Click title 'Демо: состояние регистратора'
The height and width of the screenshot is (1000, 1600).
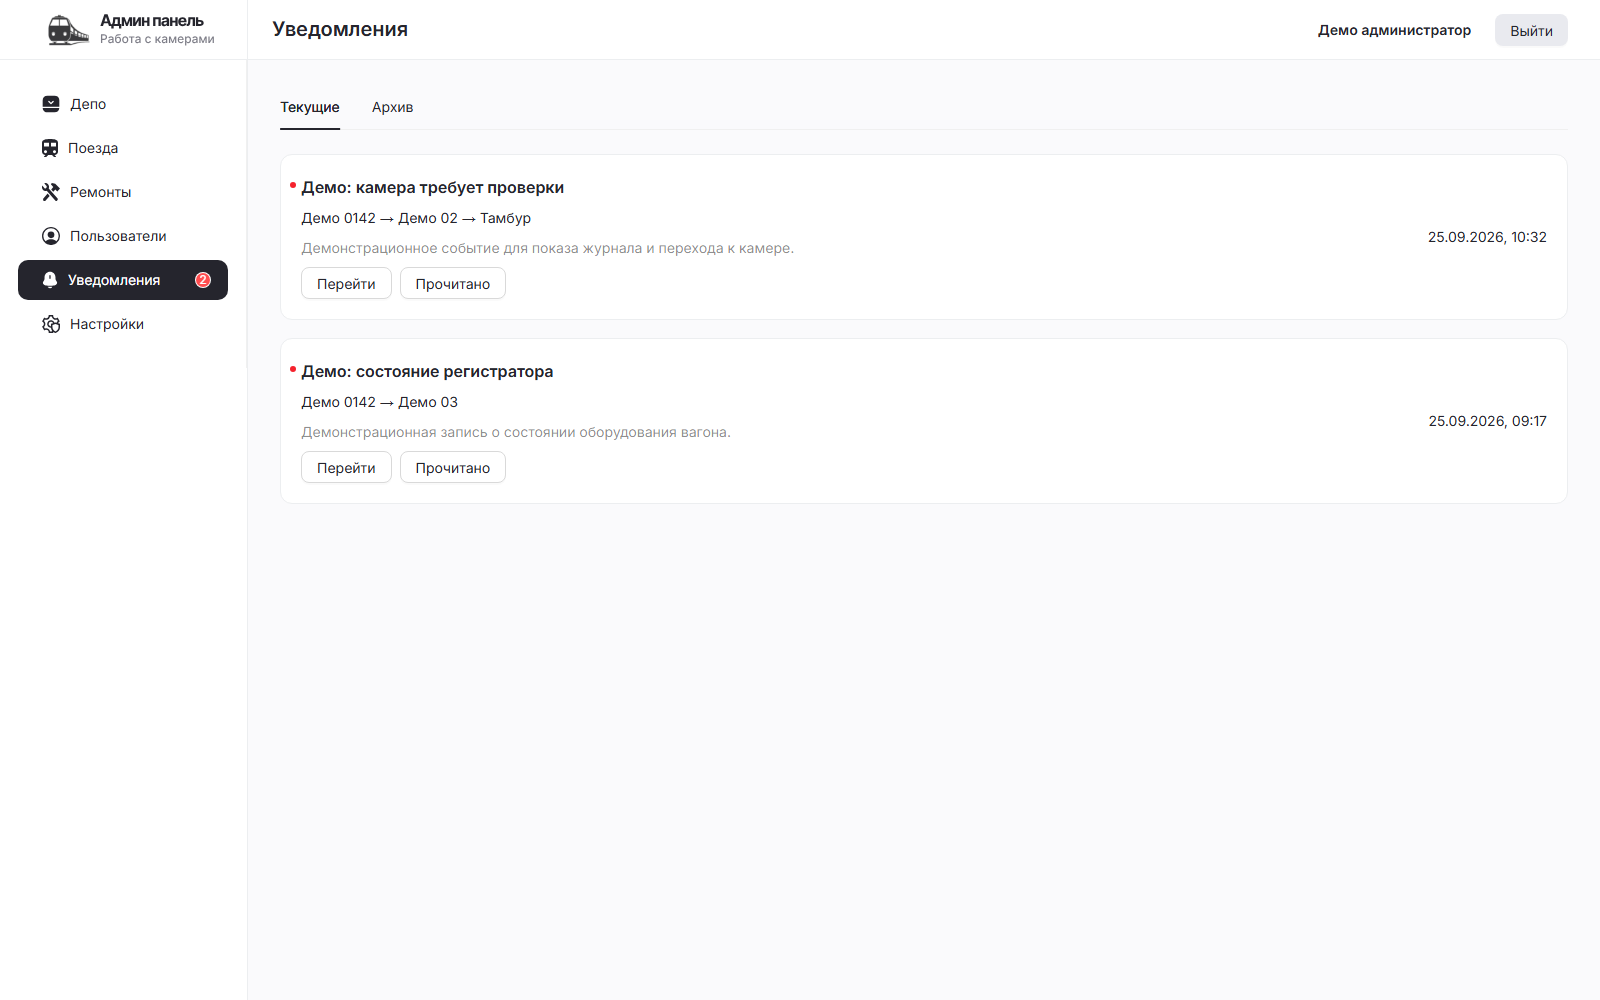pos(427,372)
